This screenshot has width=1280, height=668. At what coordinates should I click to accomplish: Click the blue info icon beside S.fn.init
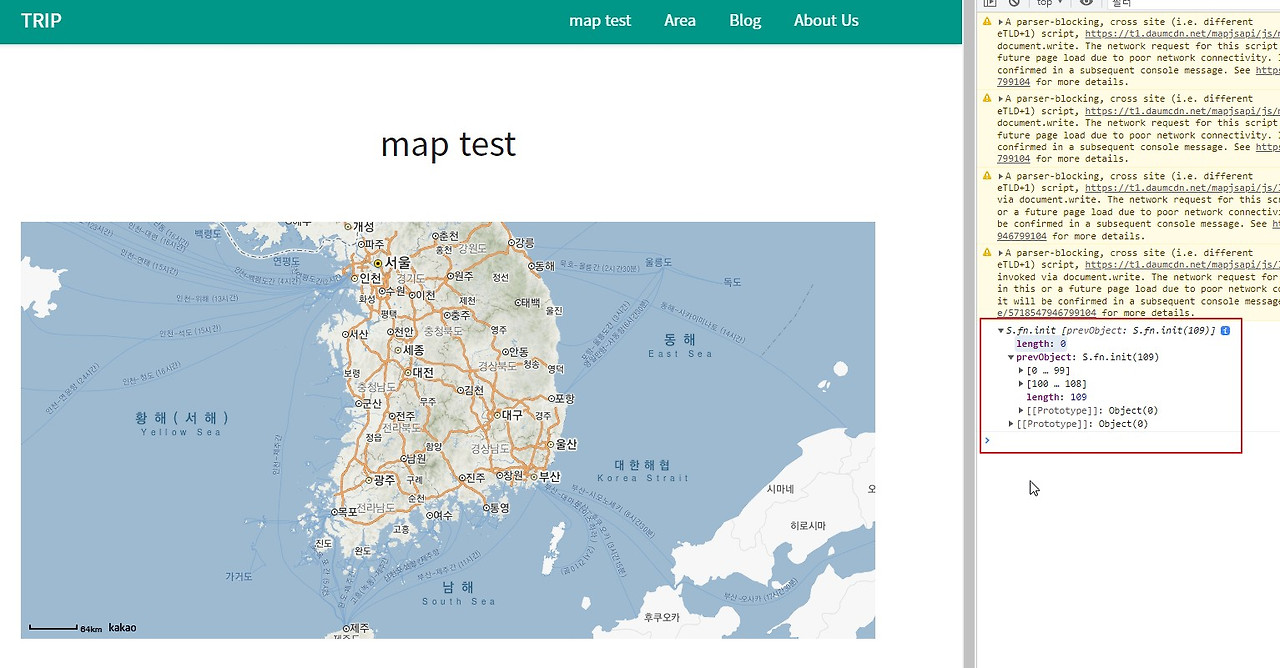(1225, 331)
